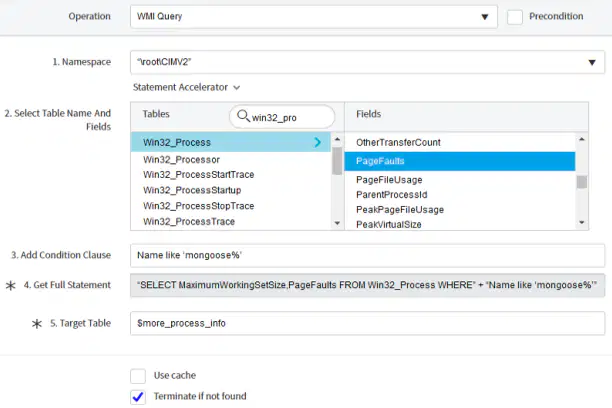
Task: Click the chevron arrow on Win32_Process row
Action: point(317,142)
